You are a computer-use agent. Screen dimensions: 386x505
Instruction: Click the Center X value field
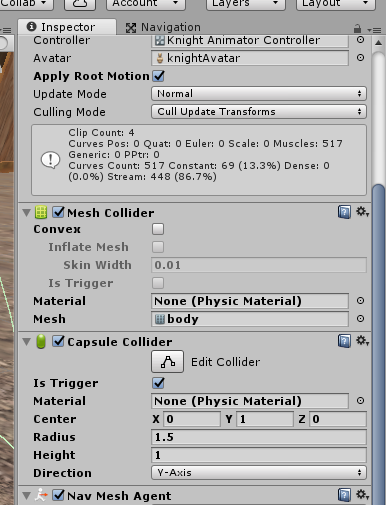pos(192,419)
